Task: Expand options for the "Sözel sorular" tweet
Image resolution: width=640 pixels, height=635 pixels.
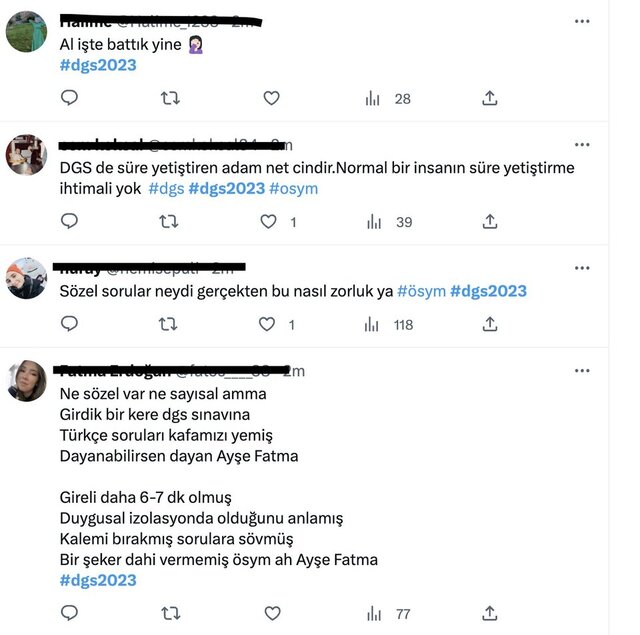Action: [x=582, y=268]
